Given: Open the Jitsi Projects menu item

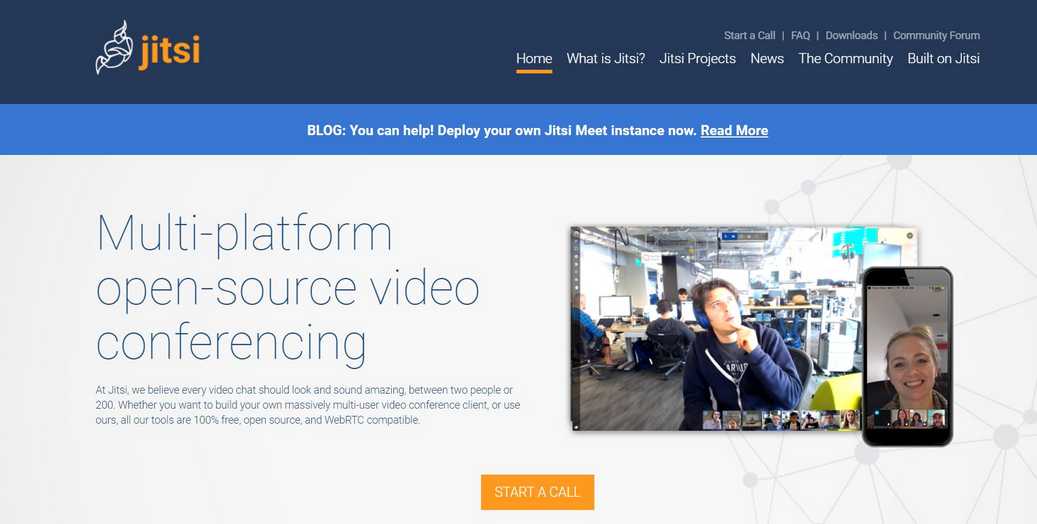Looking at the screenshot, I should [x=697, y=59].
